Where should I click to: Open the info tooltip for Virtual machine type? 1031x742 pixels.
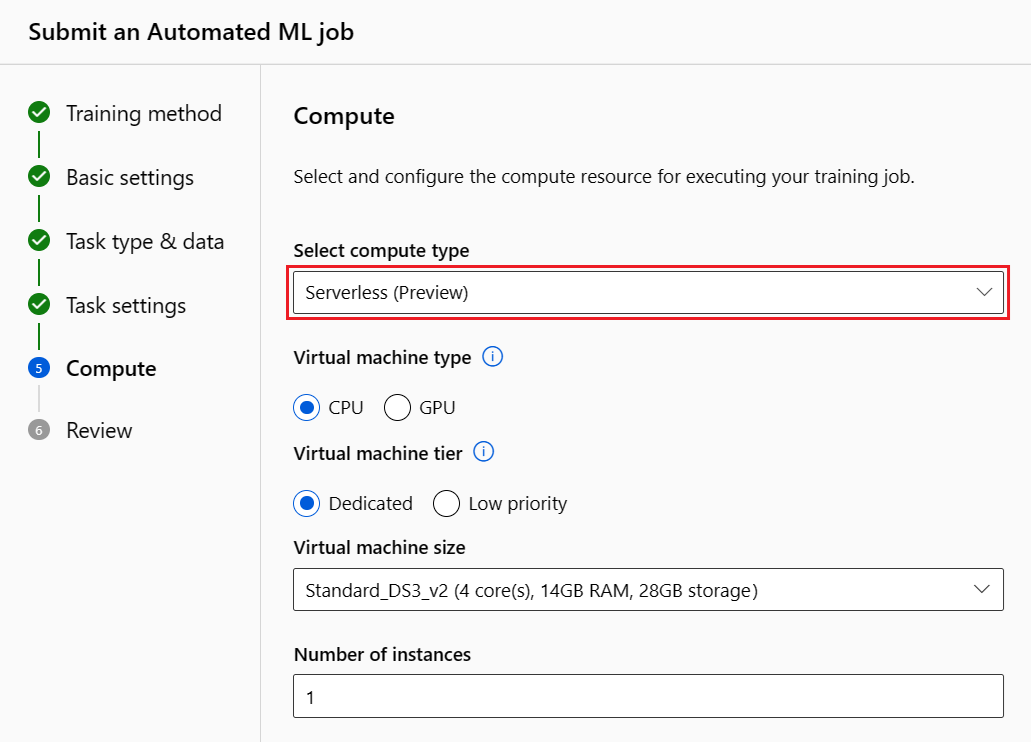coord(492,357)
